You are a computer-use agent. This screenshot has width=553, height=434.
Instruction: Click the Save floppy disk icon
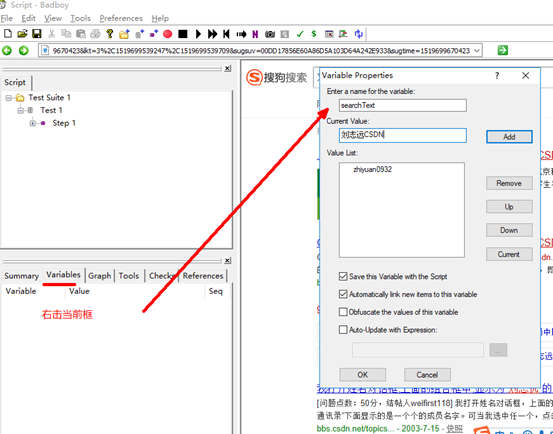[37, 33]
